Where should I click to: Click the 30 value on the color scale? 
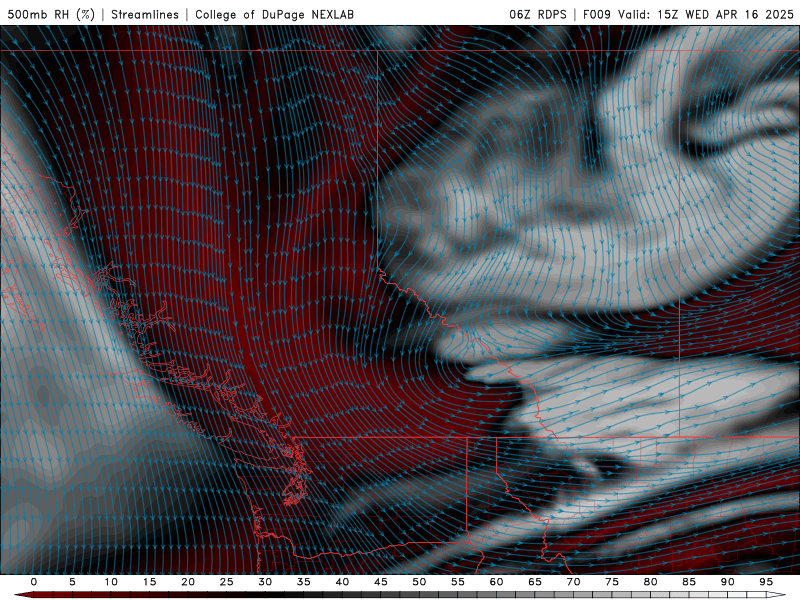[265, 582]
